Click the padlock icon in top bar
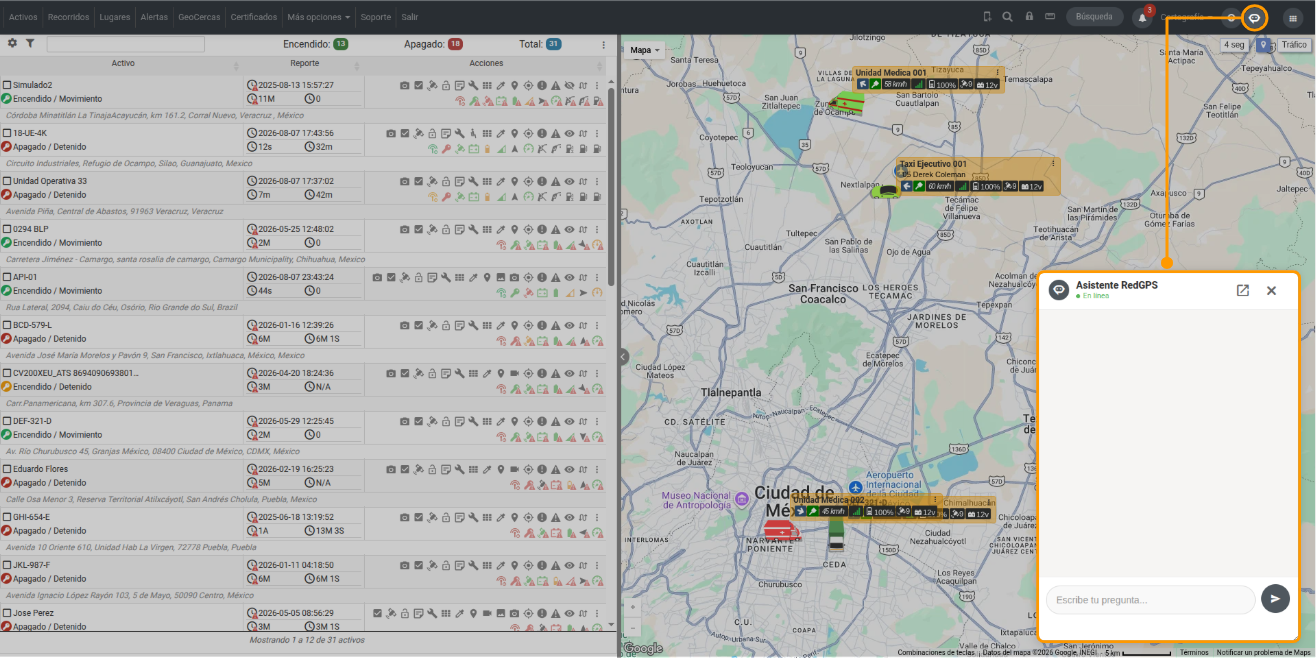This screenshot has width=1316, height=658. [x=1029, y=17]
